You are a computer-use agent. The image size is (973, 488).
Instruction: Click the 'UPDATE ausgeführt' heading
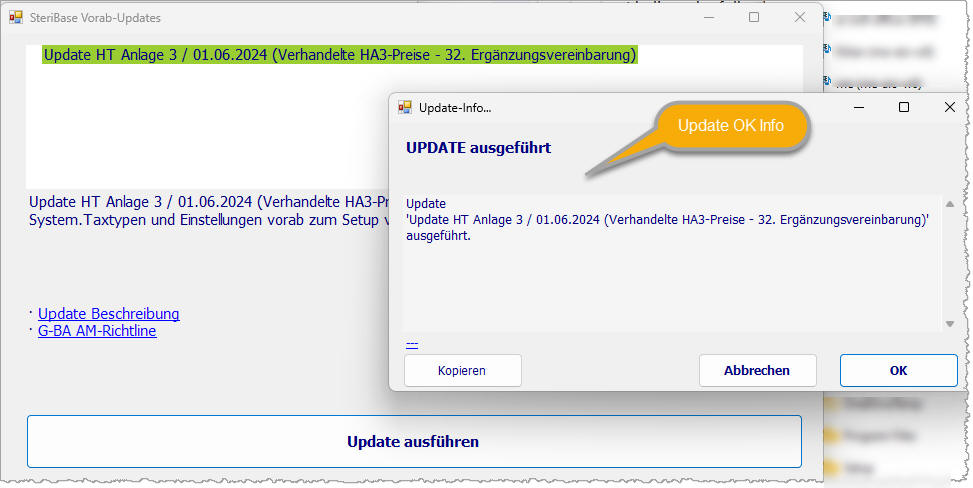(478, 148)
